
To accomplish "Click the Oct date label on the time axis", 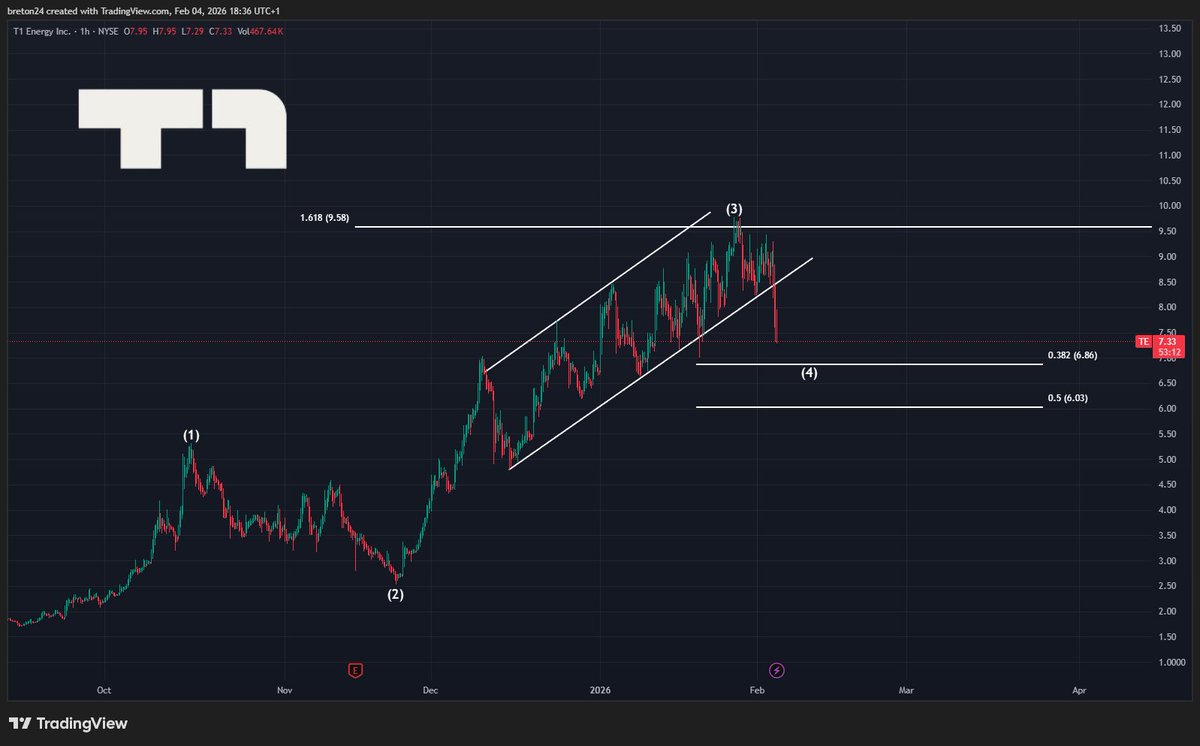I will [103, 690].
